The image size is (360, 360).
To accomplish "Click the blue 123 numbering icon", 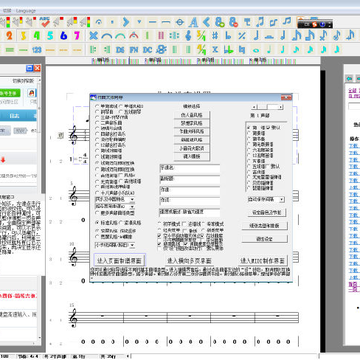I will [37, 50].
